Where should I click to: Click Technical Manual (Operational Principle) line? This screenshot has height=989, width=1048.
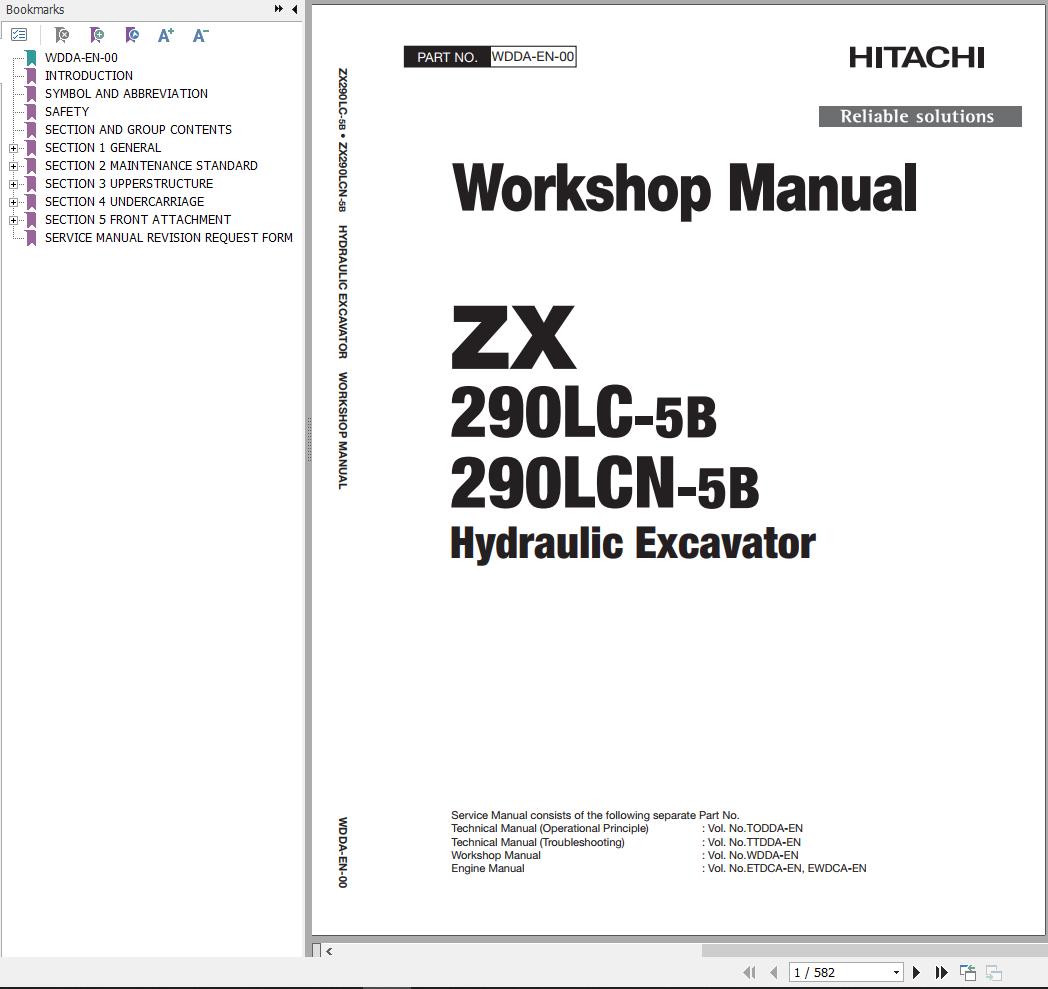(x=550, y=829)
